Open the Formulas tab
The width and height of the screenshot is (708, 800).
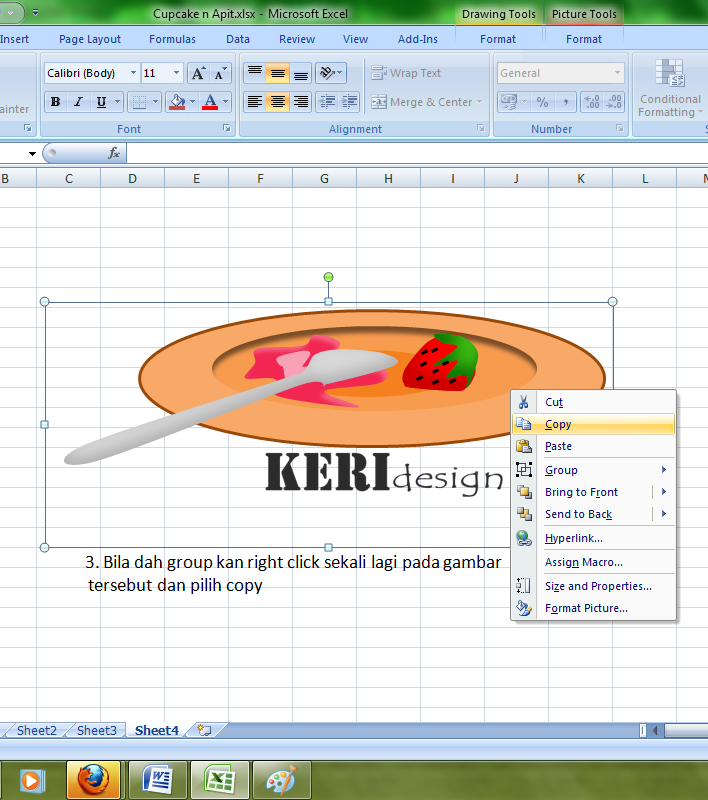[172, 39]
